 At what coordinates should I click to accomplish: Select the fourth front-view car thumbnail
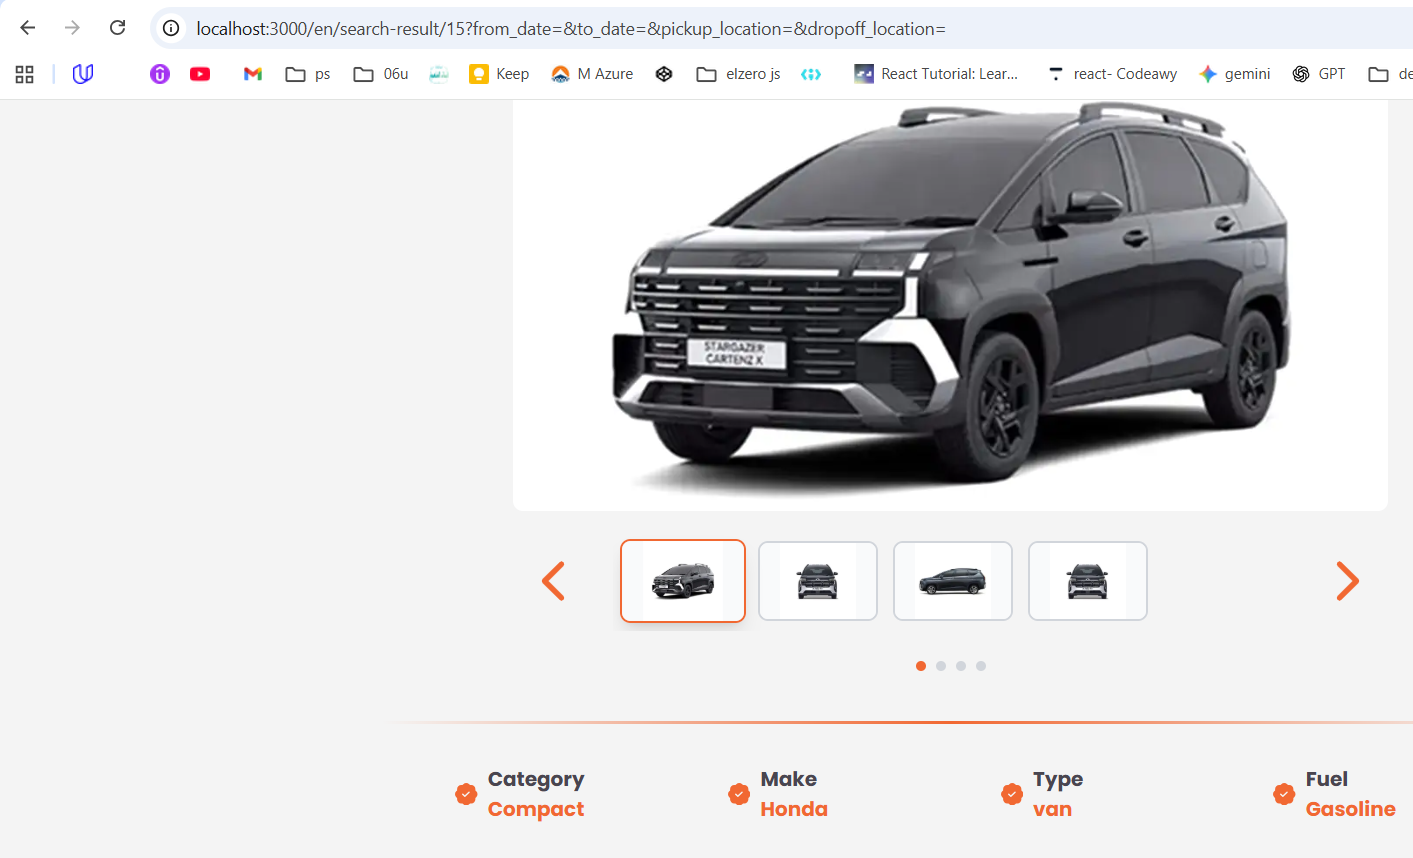click(x=1088, y=581)
